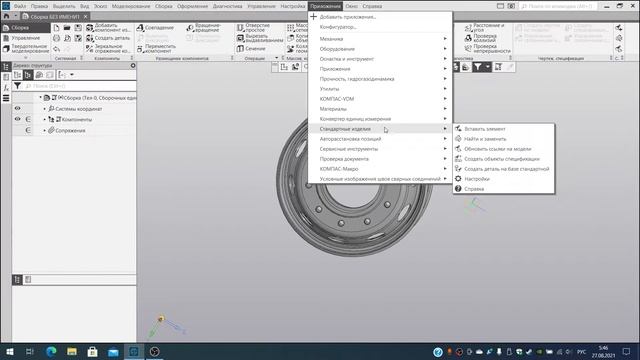Open the Оформление menu
Viewport: 640px width, 360px height.
(192, 6)
